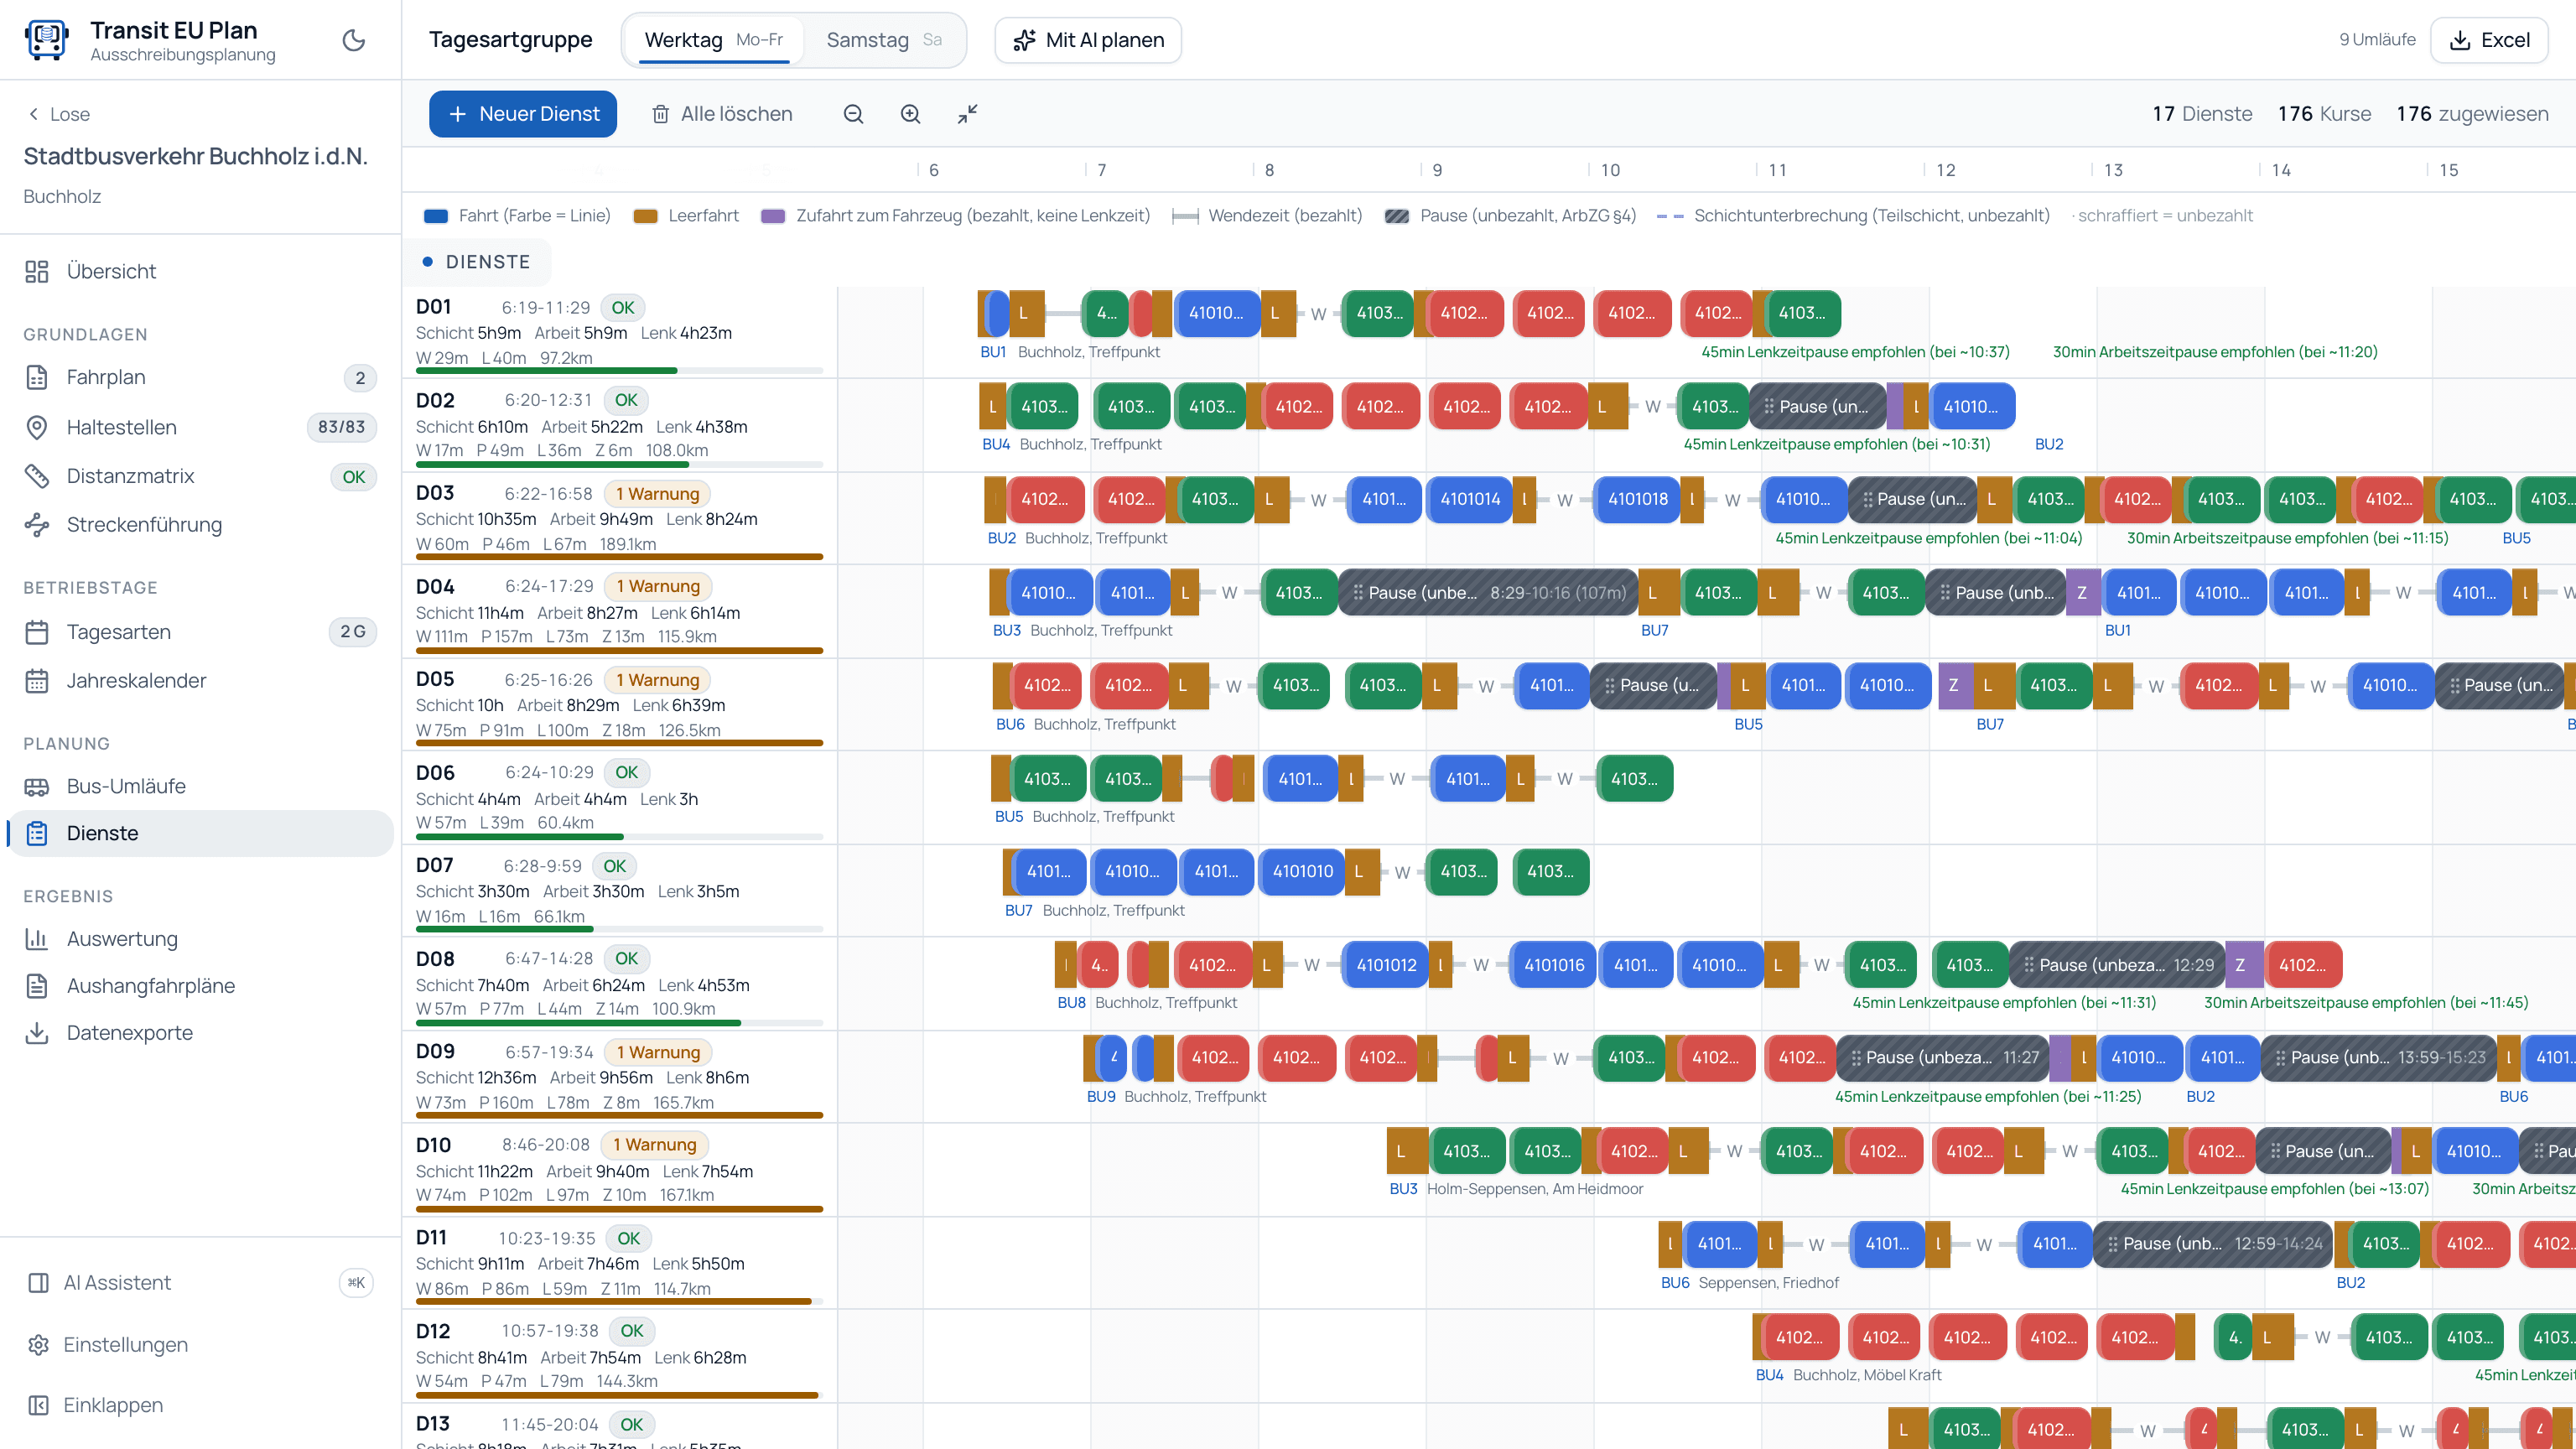Click the 1 Warnung badge on D04
The height and width of the screenshot is (1449, 2576).
pos(657,586)
